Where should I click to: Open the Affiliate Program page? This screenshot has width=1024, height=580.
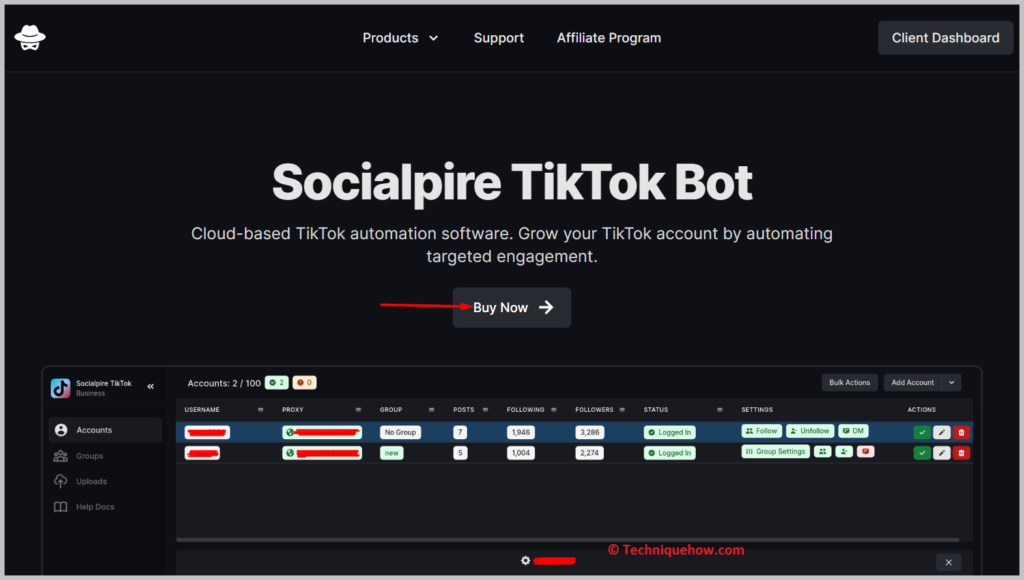(609, 38)
